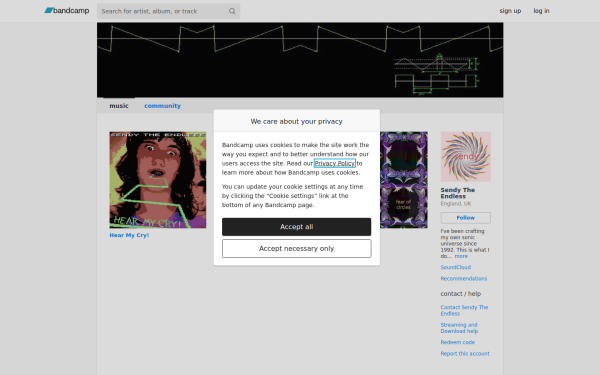Click Report this account
Viewport: 600px width, 375px height.
[465, 354]
